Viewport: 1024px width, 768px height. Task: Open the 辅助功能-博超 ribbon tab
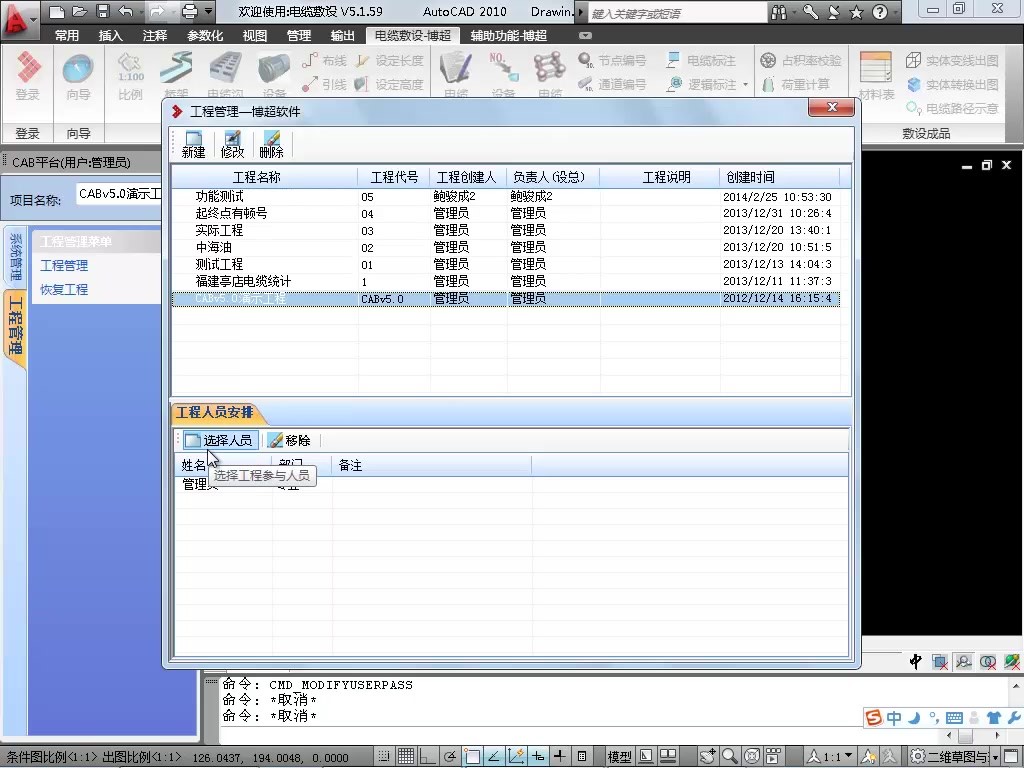point(509,35)
